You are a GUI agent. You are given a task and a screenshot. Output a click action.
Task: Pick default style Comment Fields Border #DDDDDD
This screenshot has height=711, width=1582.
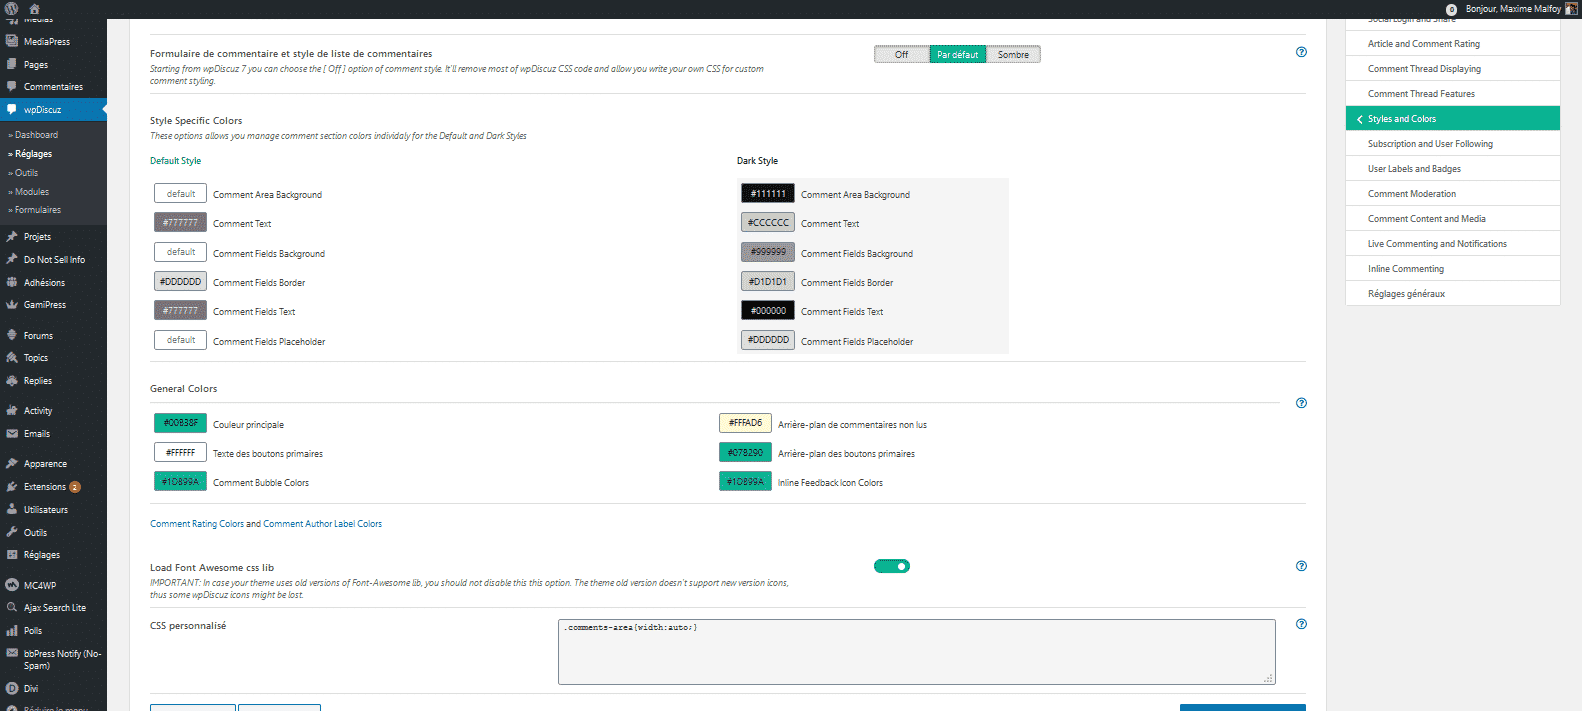point(180,281)
